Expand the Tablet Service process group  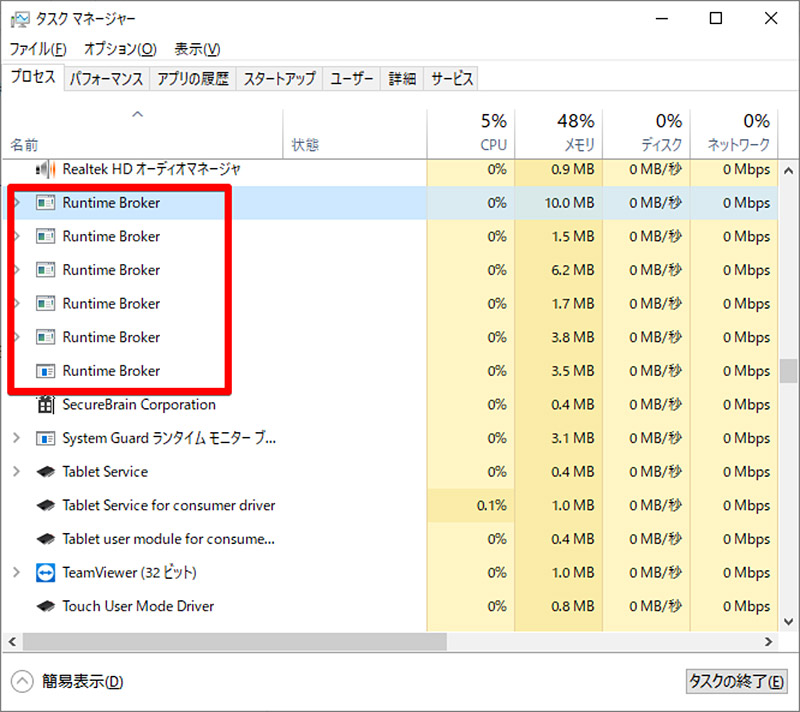(16, 472)
